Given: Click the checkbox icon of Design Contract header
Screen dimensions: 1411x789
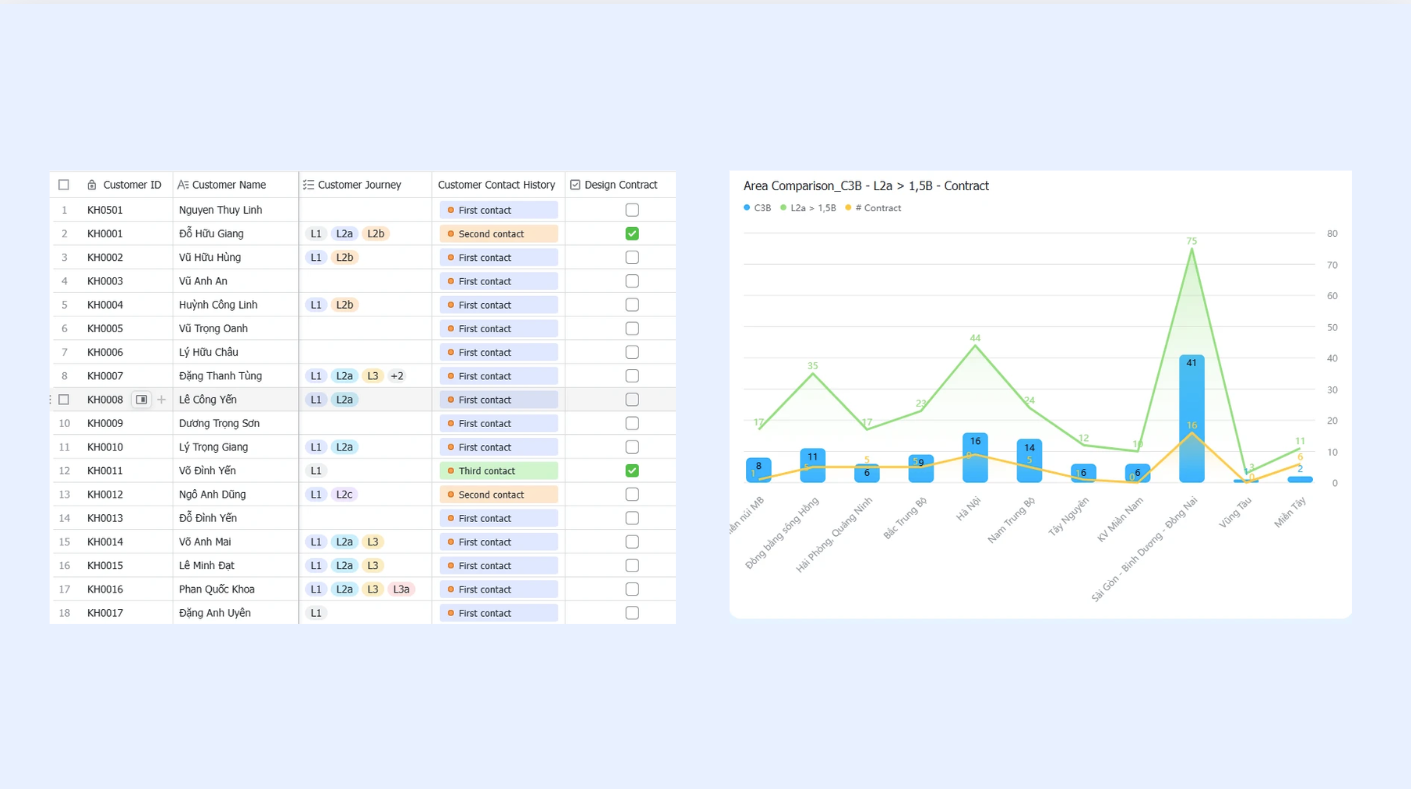Looking at the screenshot, I should (575, 185).
